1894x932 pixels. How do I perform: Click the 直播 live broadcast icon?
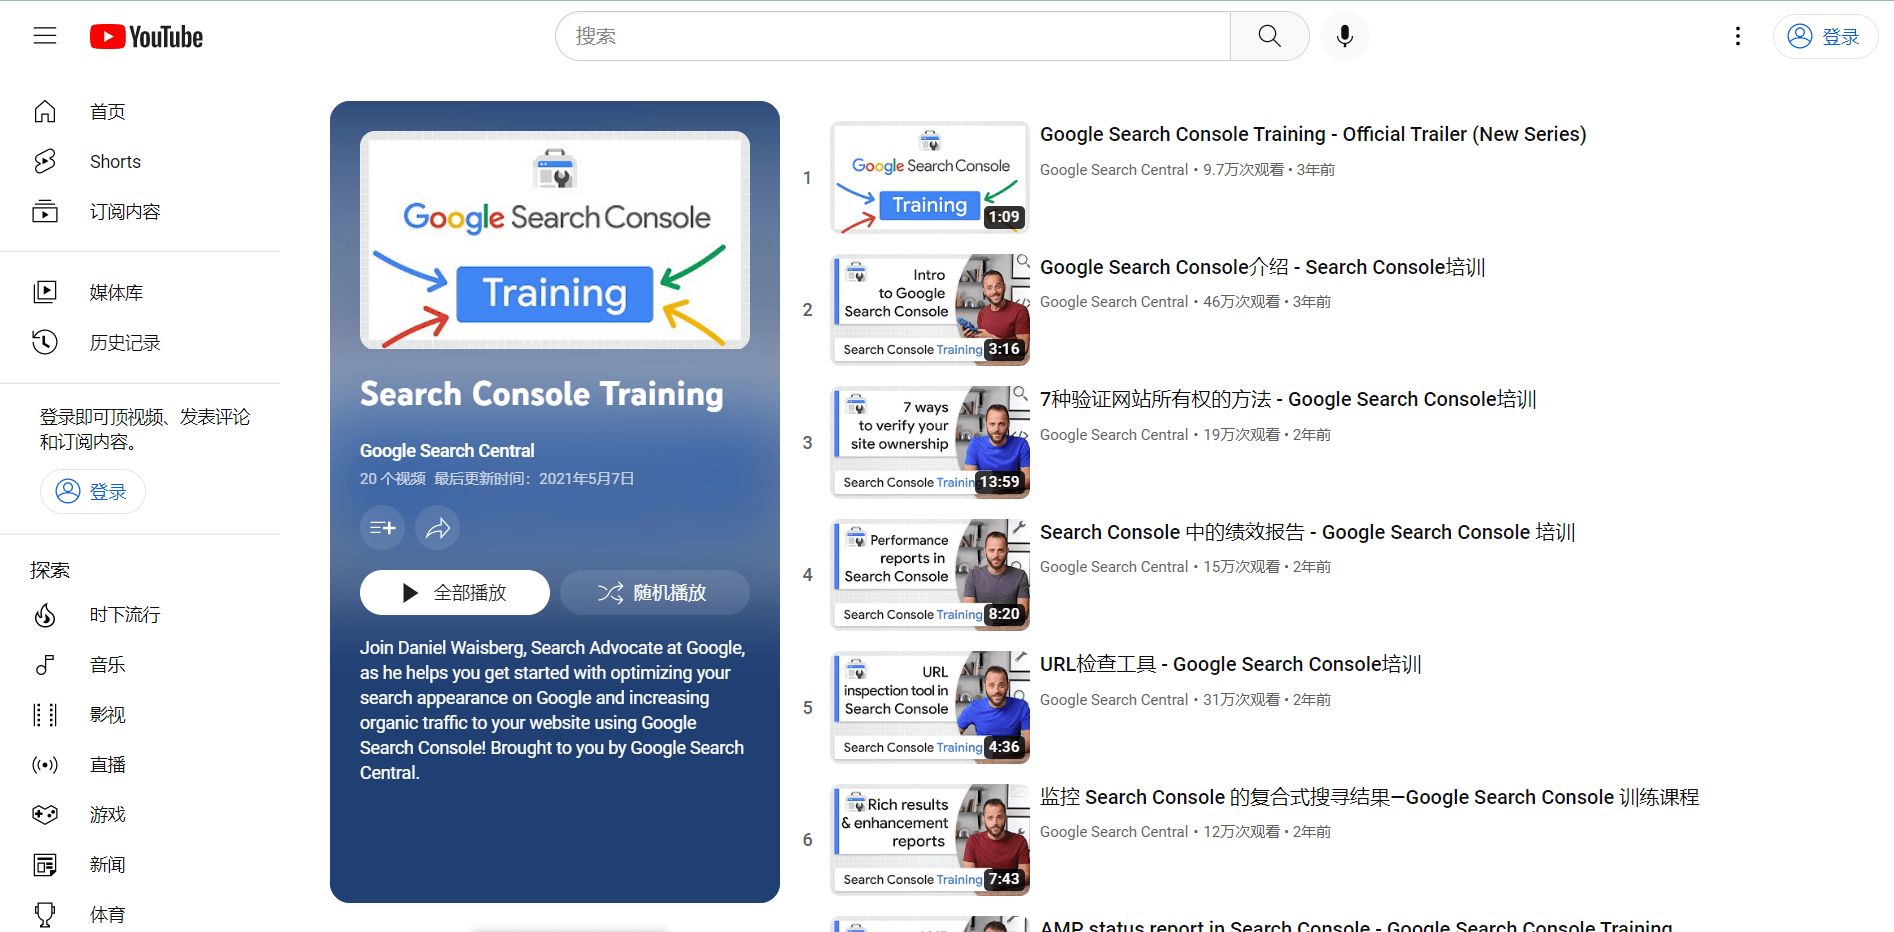pyautogui.click(x=45, y=765)
